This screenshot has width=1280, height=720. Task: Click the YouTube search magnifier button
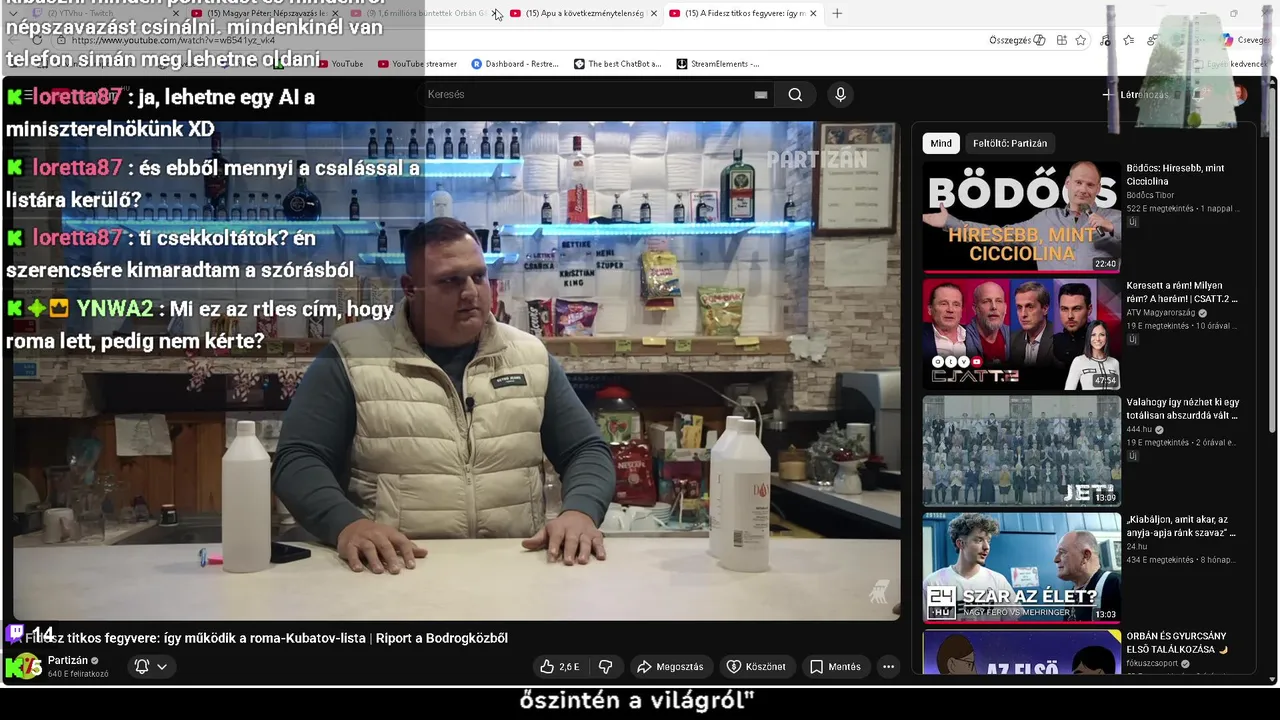(795, 94)
